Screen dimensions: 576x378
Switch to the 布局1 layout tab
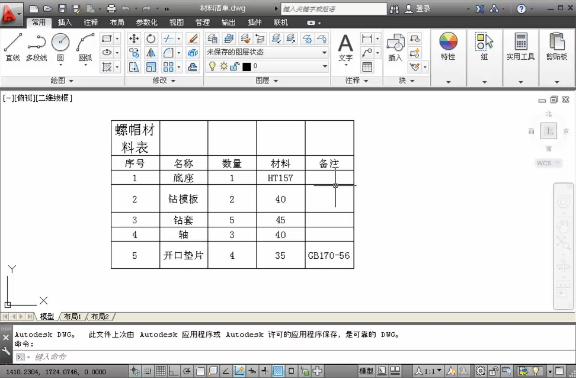[72, 316]
